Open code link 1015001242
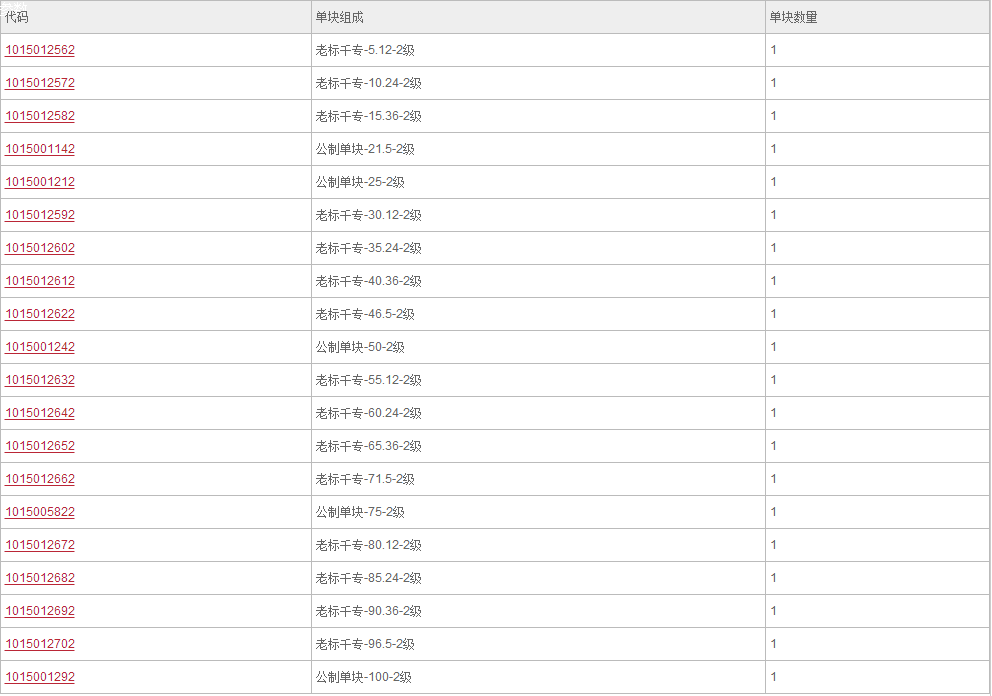The width and height of the screenshot is (992, 696). tap(40, 347)
